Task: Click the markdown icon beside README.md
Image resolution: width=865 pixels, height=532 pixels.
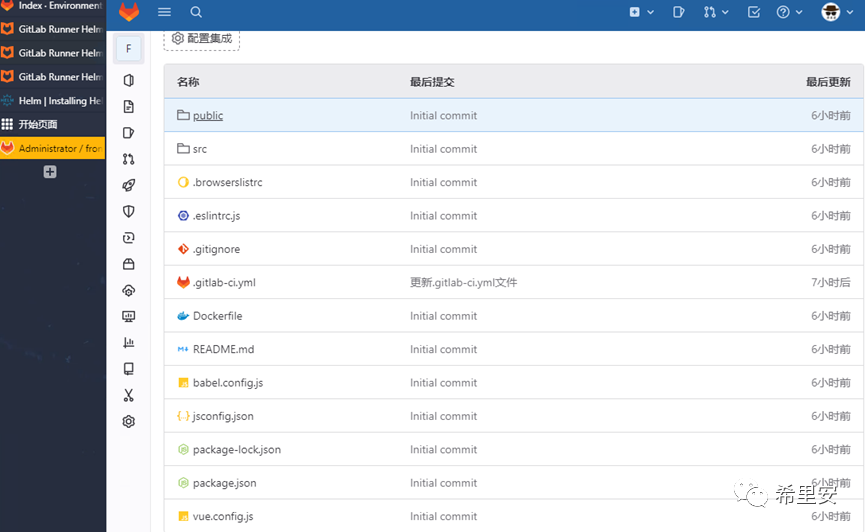Action: tap(183, 349)
